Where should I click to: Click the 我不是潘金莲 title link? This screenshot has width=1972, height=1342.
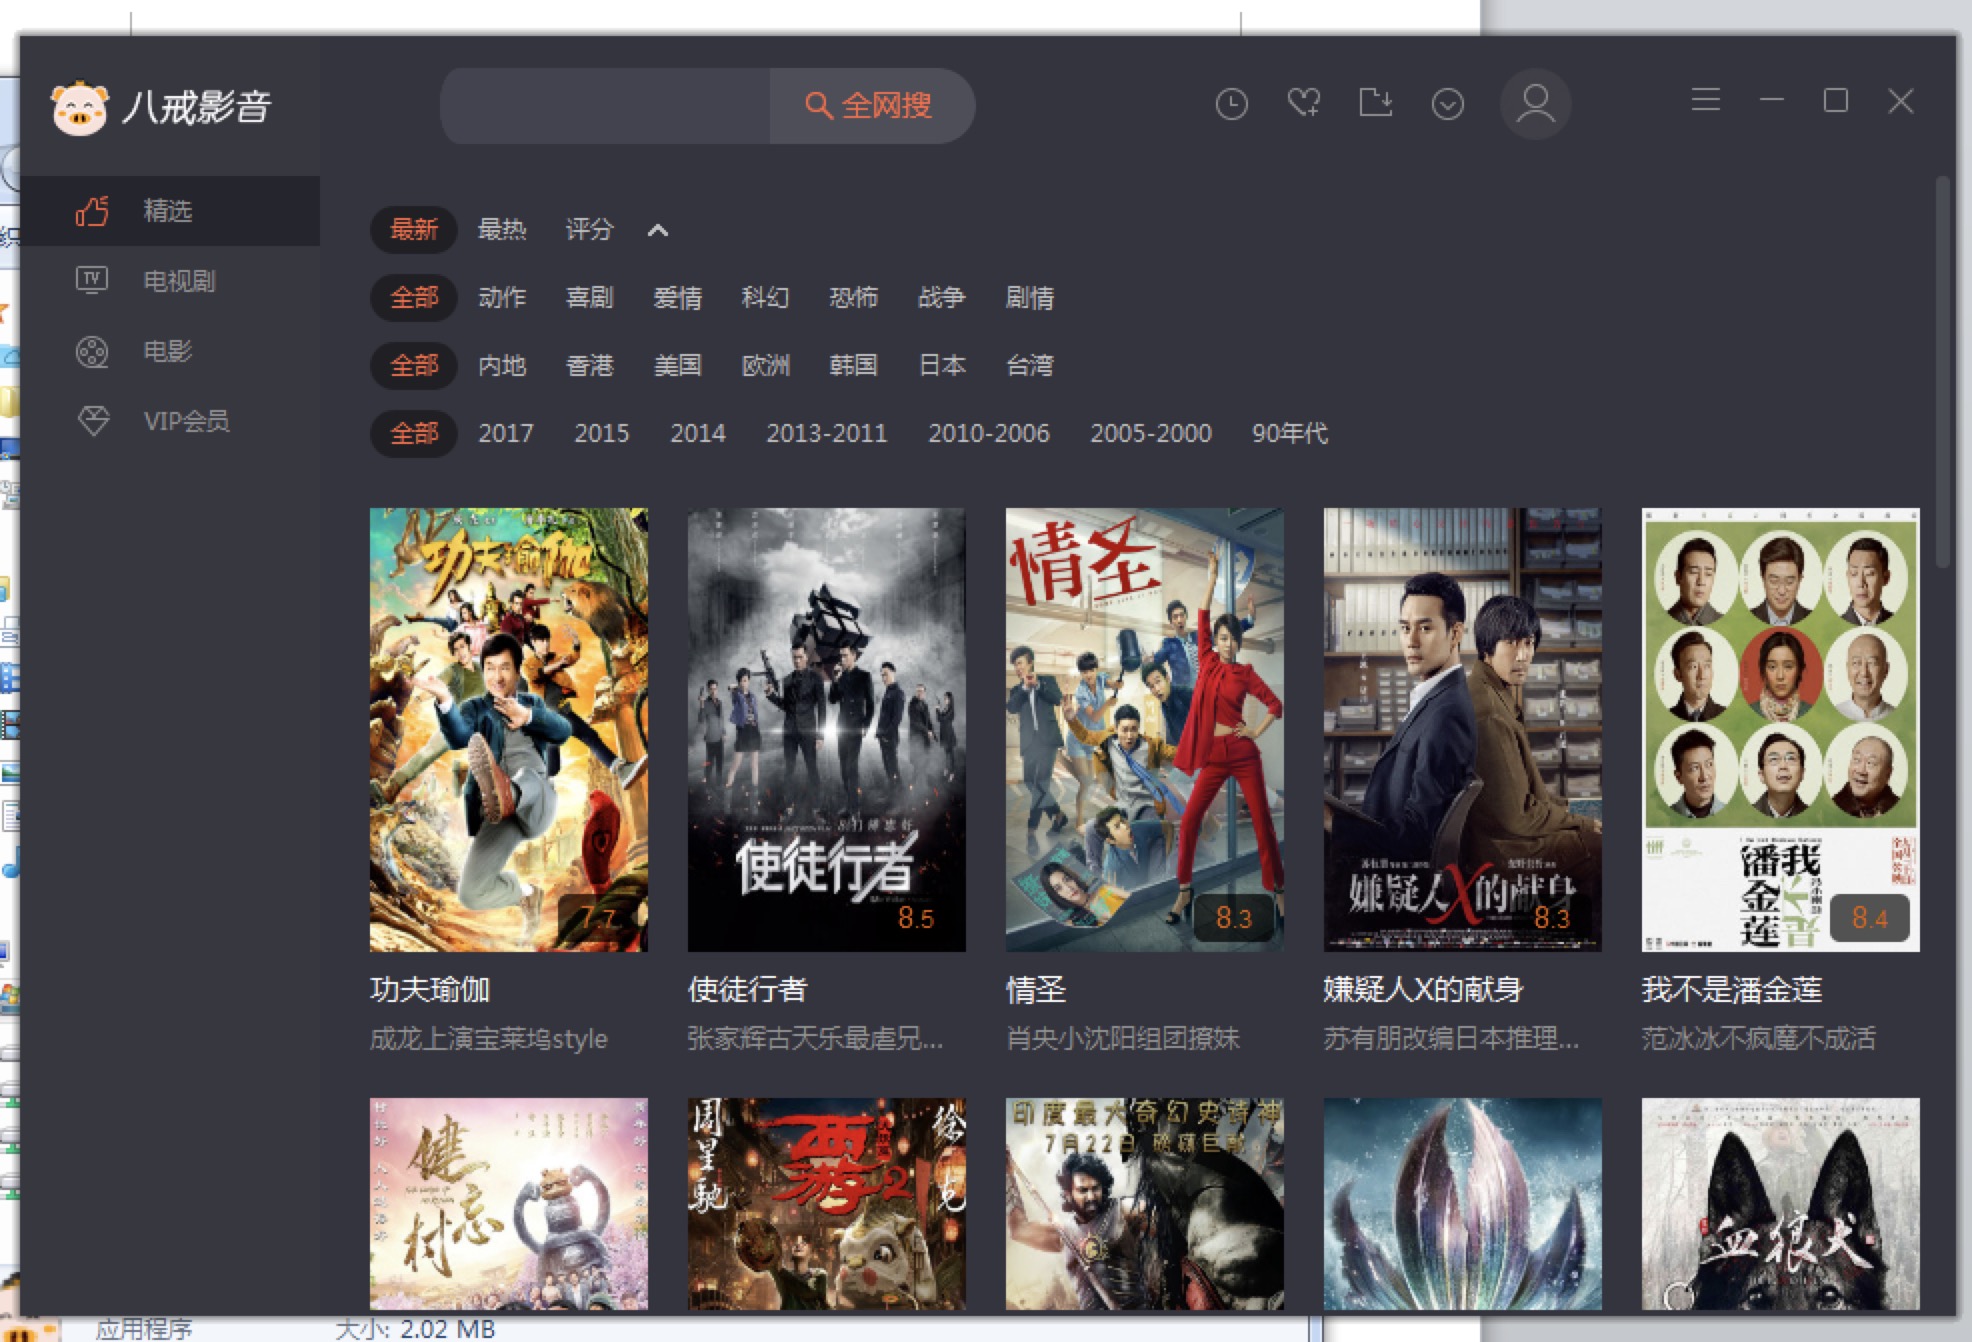pos(1732,989)
